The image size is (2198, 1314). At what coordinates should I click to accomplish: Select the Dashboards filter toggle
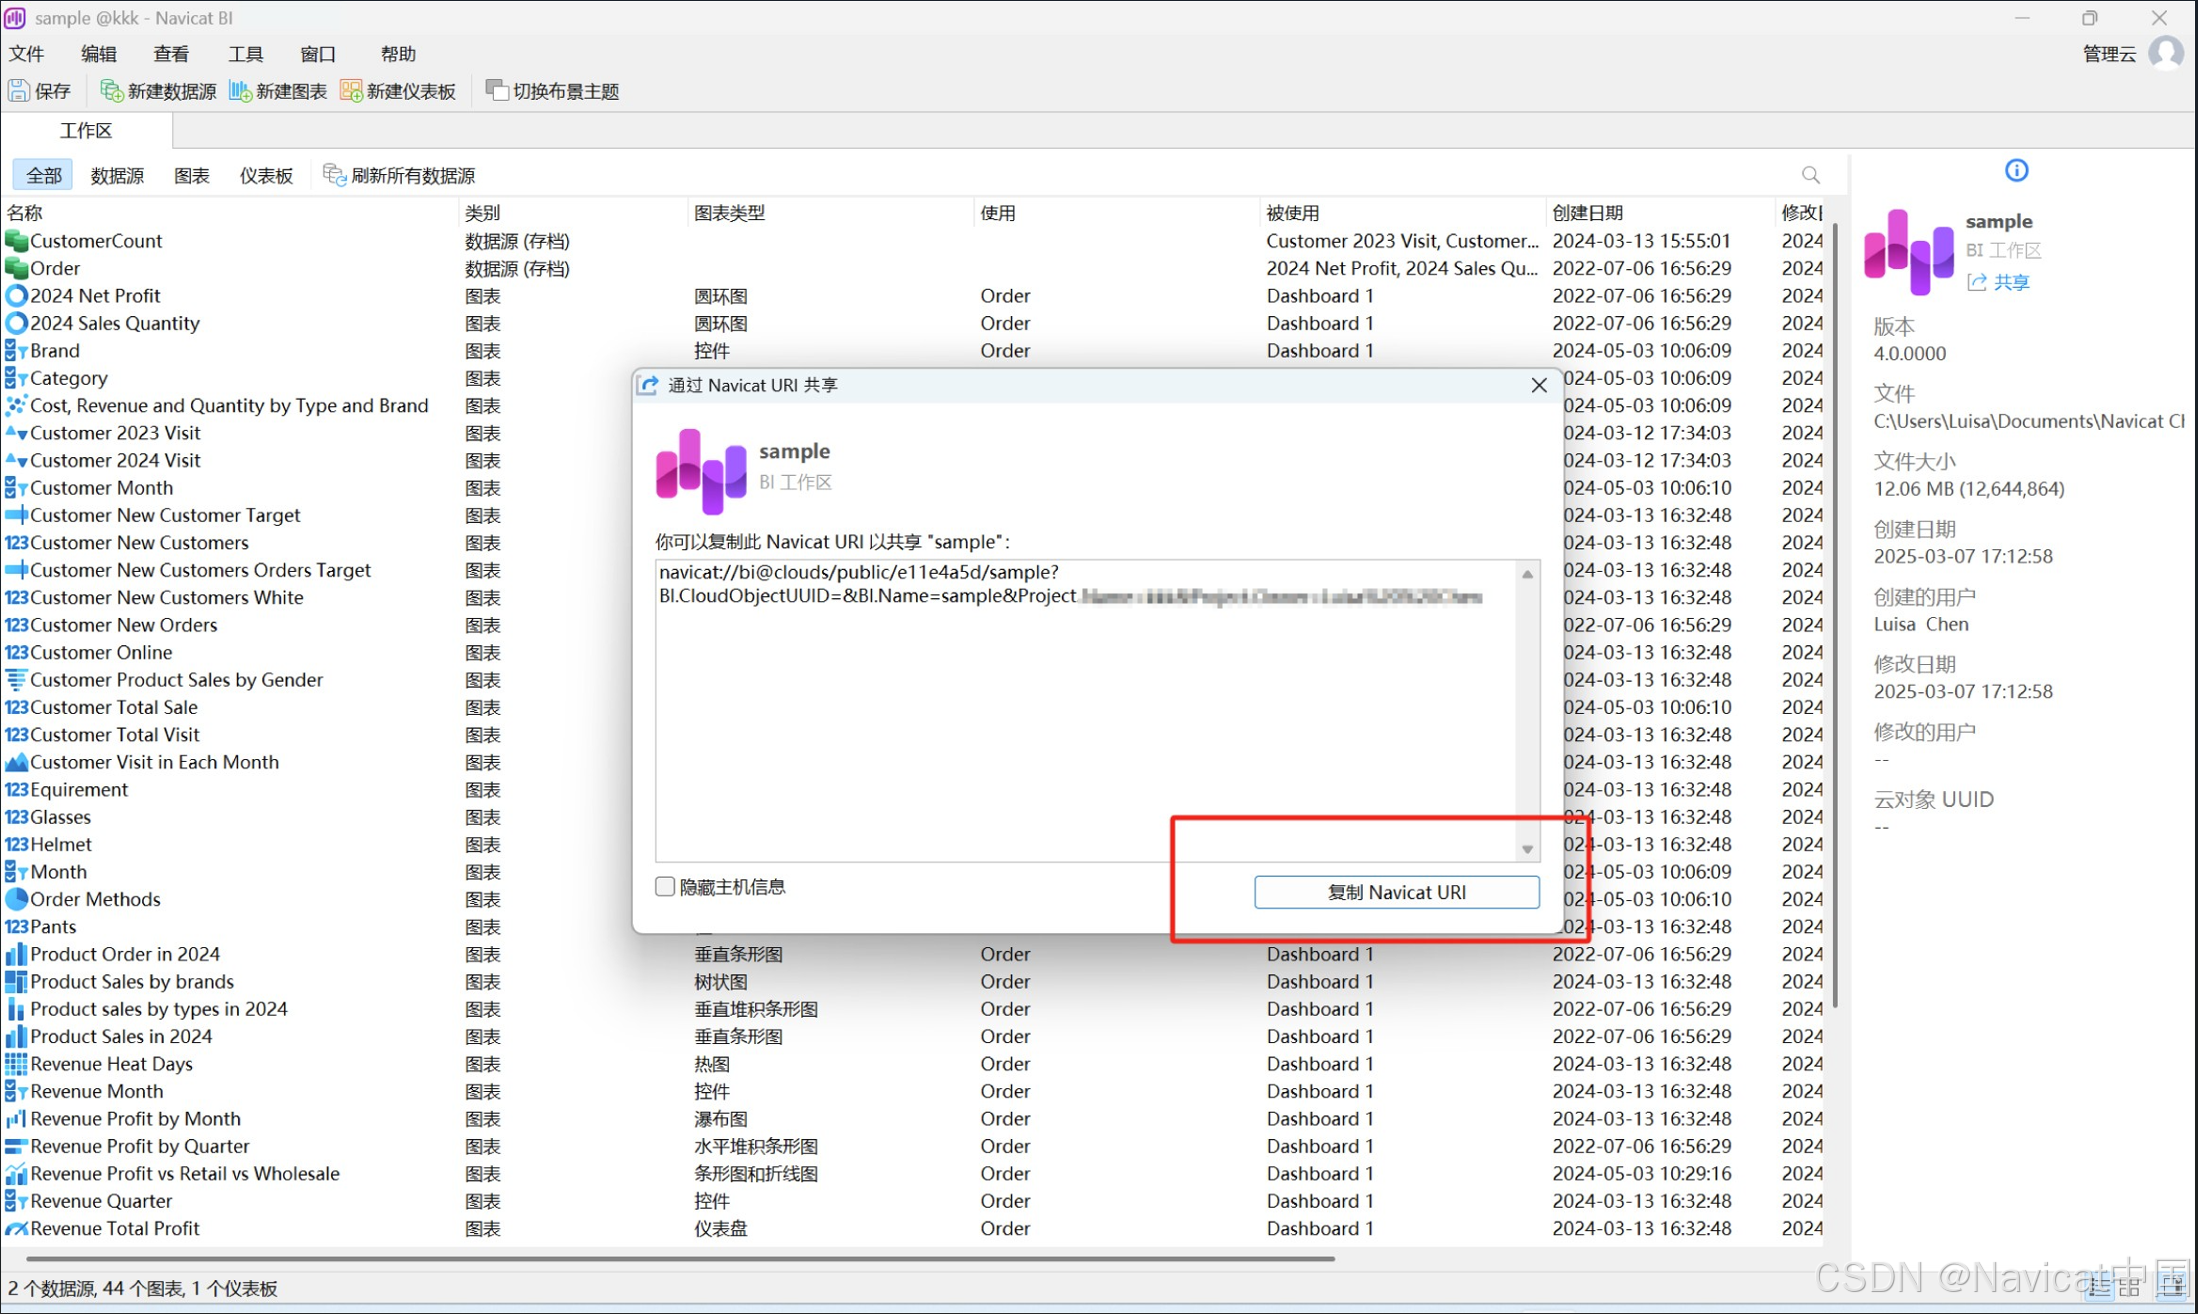[266, 176]
